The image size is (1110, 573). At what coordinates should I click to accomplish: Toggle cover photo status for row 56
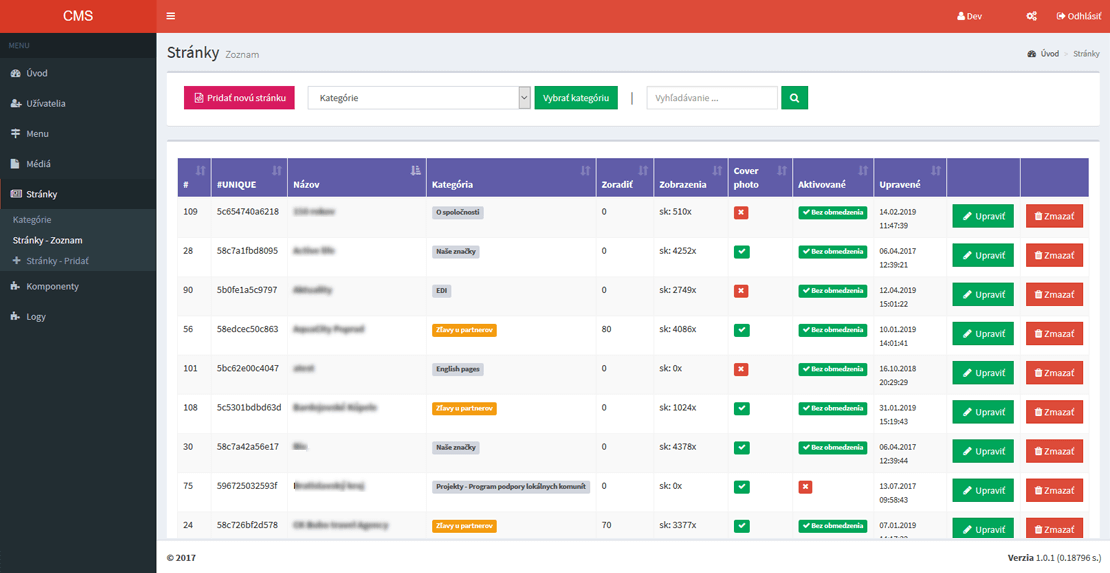pos(741,330)
